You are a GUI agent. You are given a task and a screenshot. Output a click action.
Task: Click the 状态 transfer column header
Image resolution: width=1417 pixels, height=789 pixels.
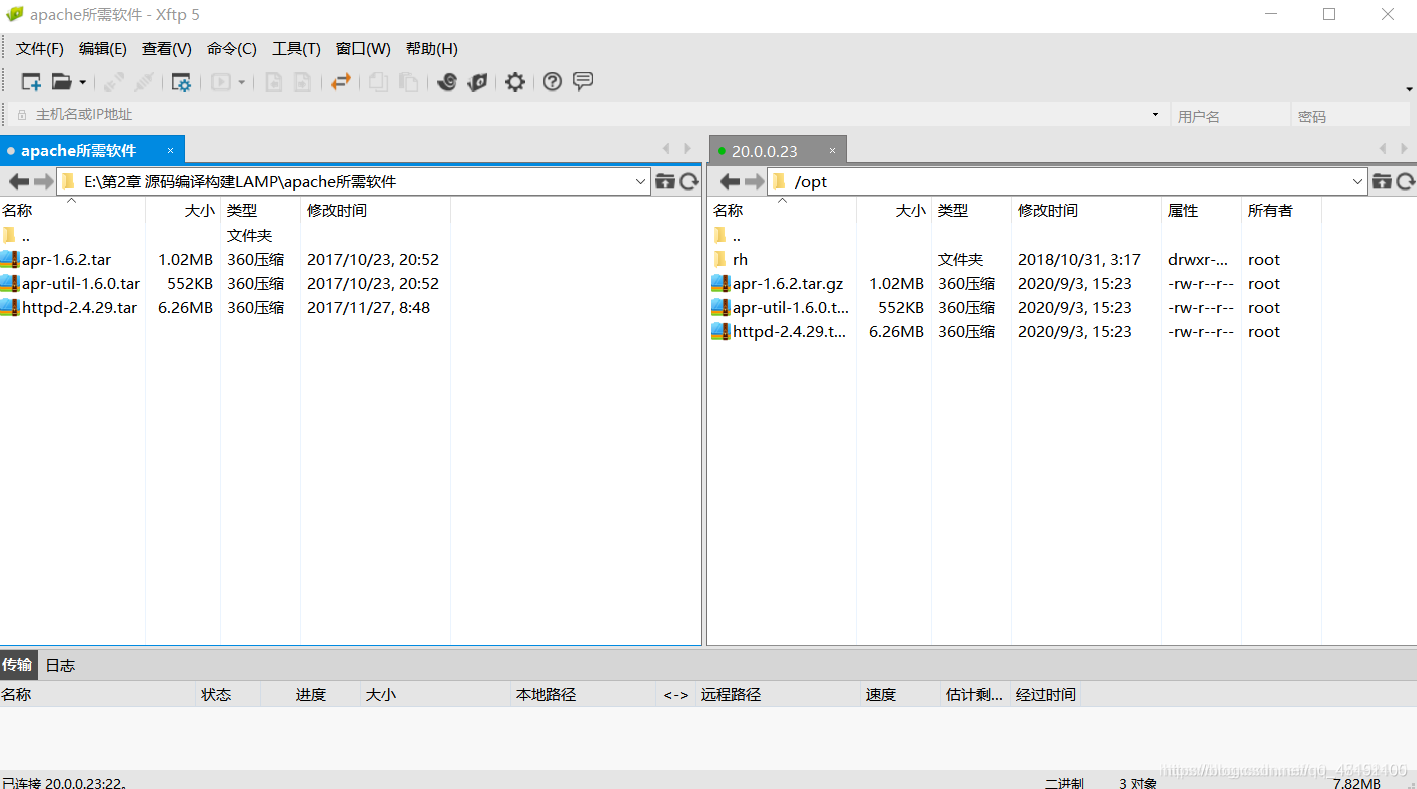pos(228,694)
